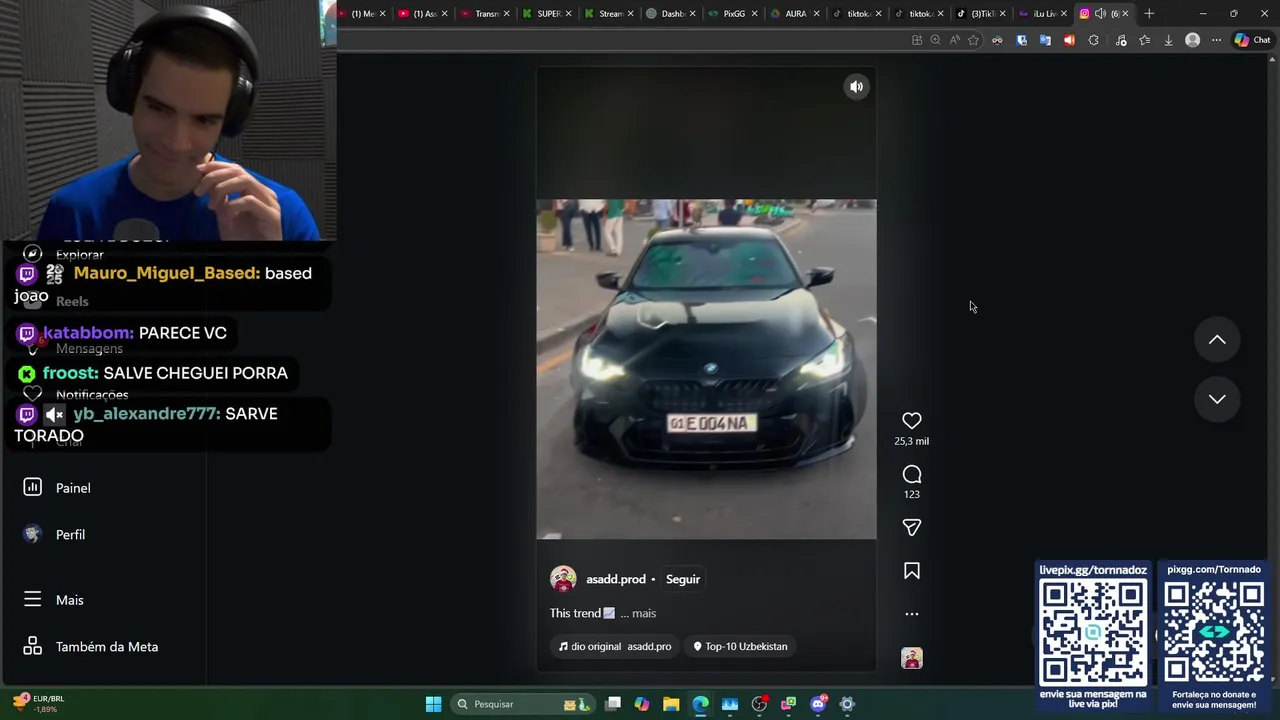
Task: Click the livepix.gg/tornnadoz QR code
Action: click(x=1092, y=633)
